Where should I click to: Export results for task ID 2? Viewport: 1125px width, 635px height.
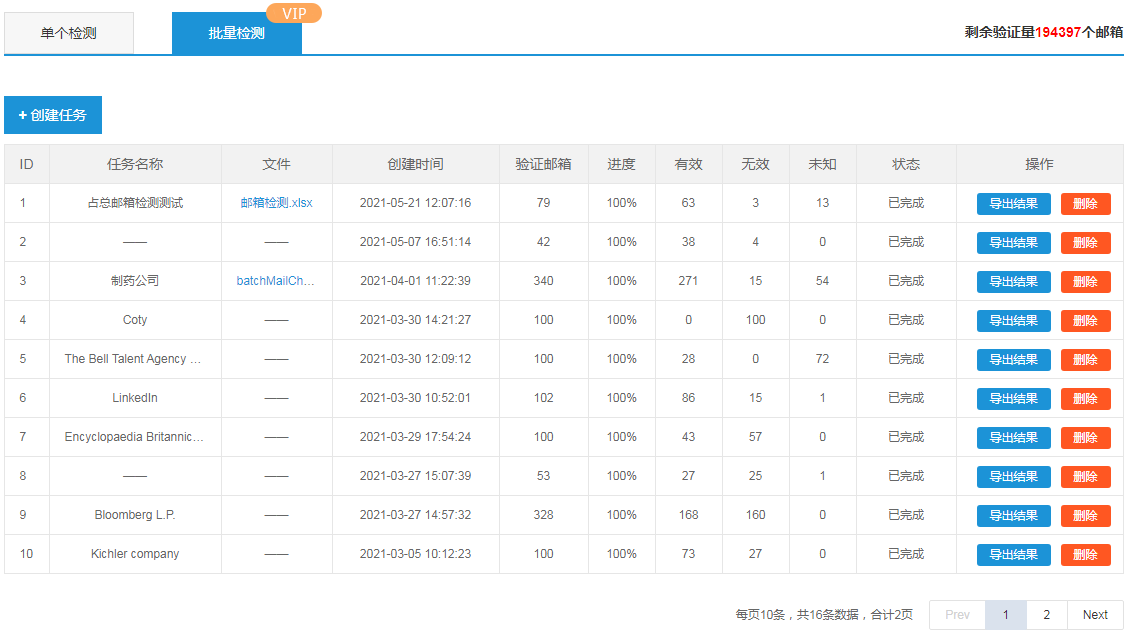(x=1013, y=243)
